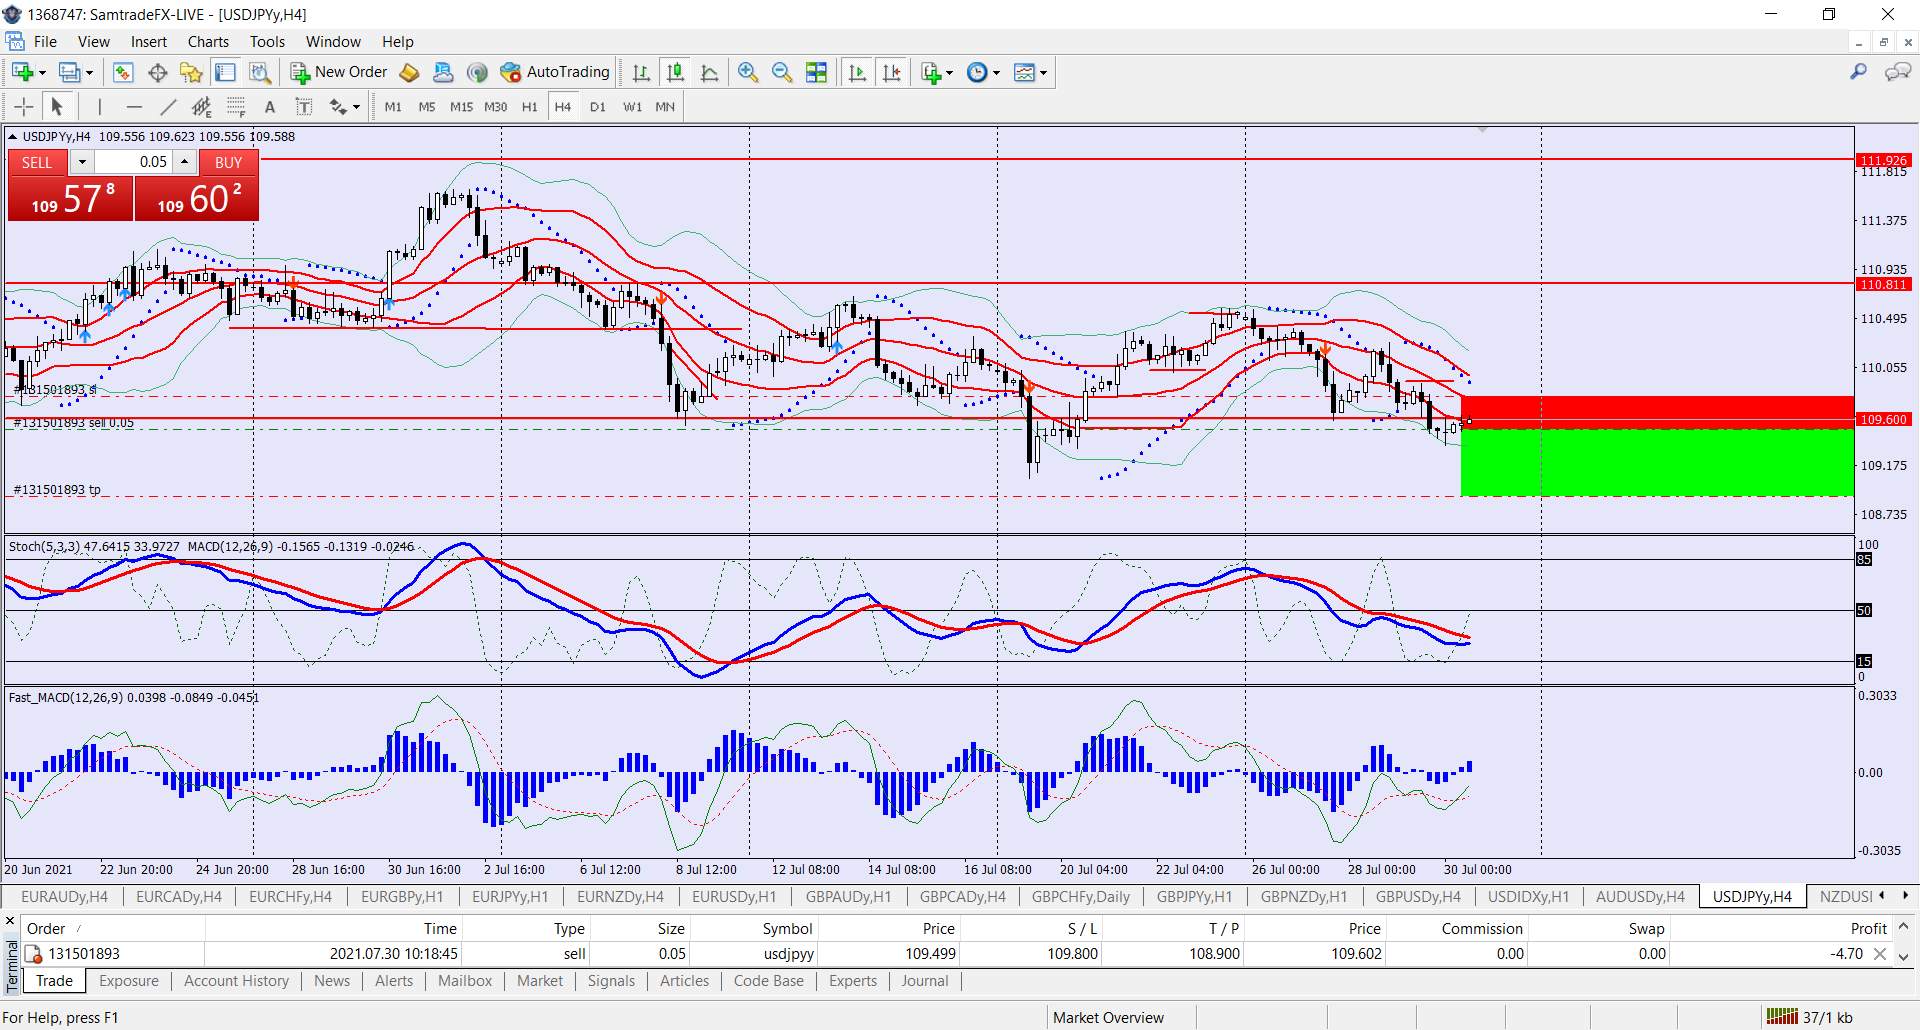
Task: Open MetaEditor with the yellow book icon
Action: tap(409, 72)
